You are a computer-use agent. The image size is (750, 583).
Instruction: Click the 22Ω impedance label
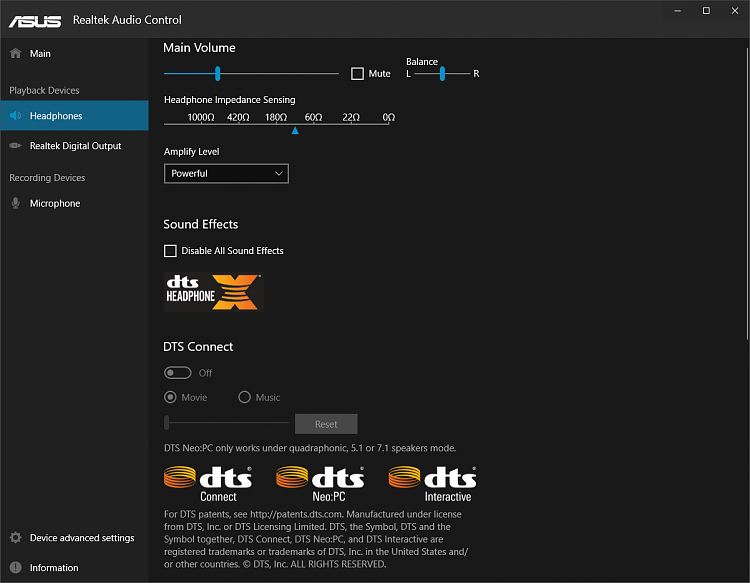351,117
